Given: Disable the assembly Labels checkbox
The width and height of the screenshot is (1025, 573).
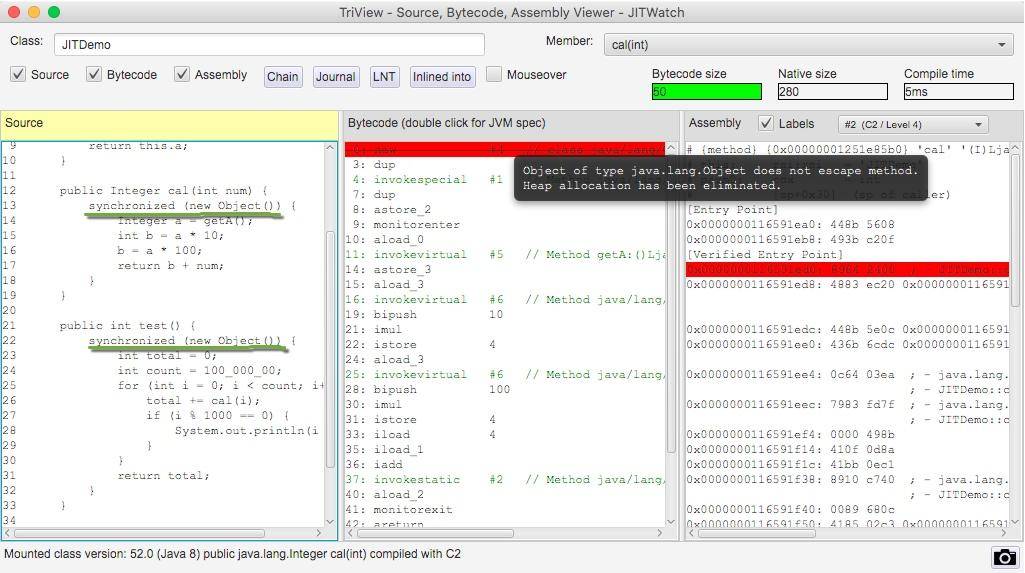Looking at the screenshot, I should point(766,123).
